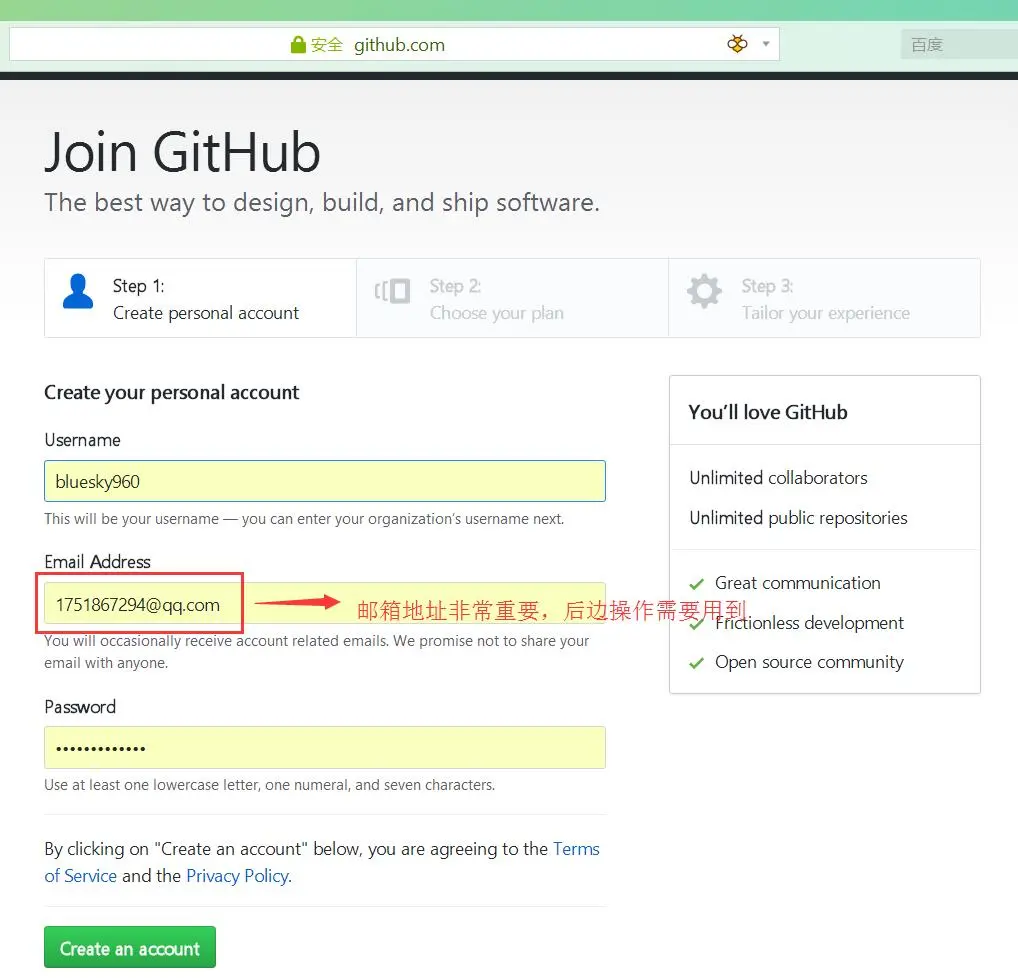Screen dimensions: 1018x978
Task: Click the You'll love GitHub heading
Action: (768, 412)
